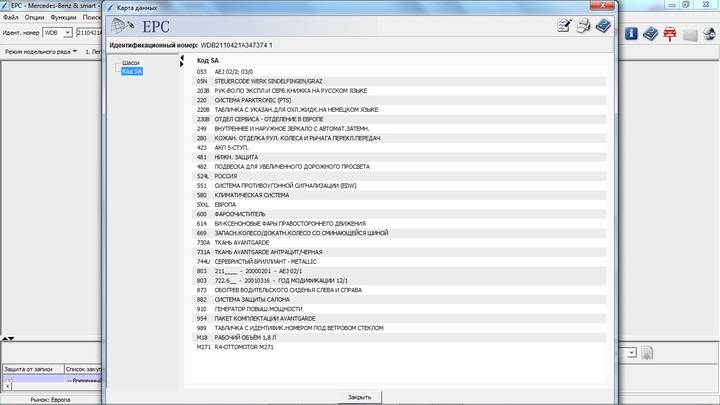
Task: Open the Файл menu
Action: click(x=11, y=17)
